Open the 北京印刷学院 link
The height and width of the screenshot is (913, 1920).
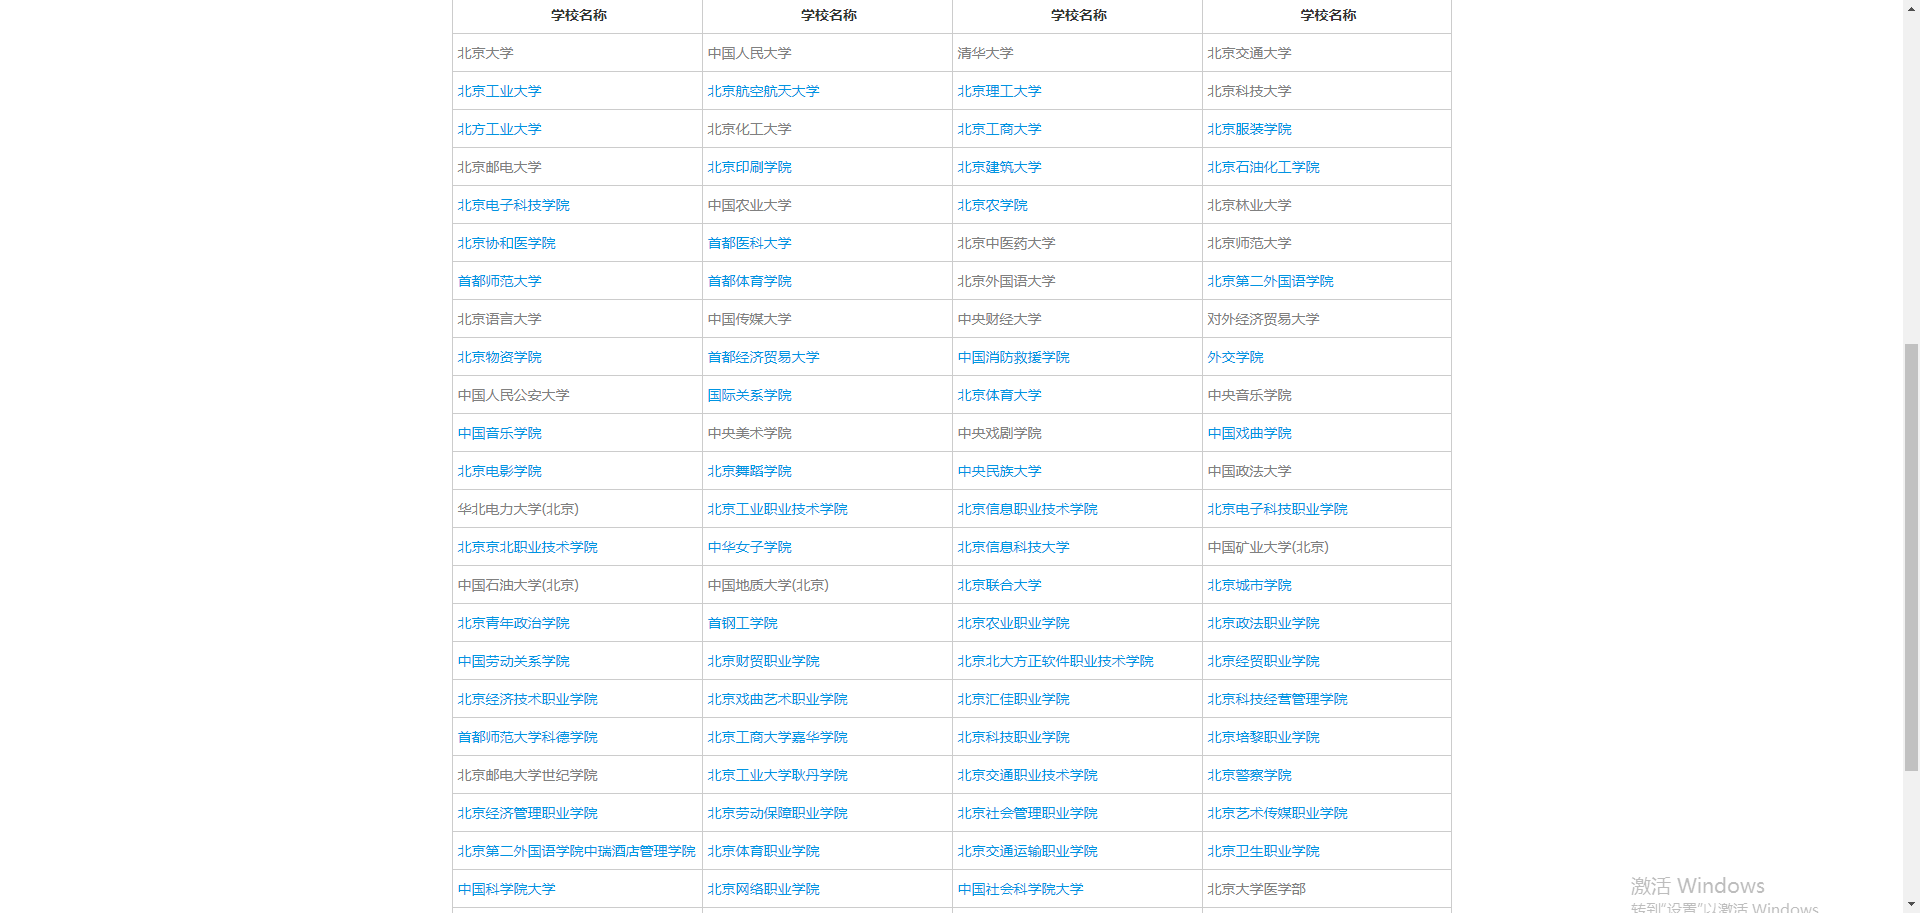pos(749,167)
